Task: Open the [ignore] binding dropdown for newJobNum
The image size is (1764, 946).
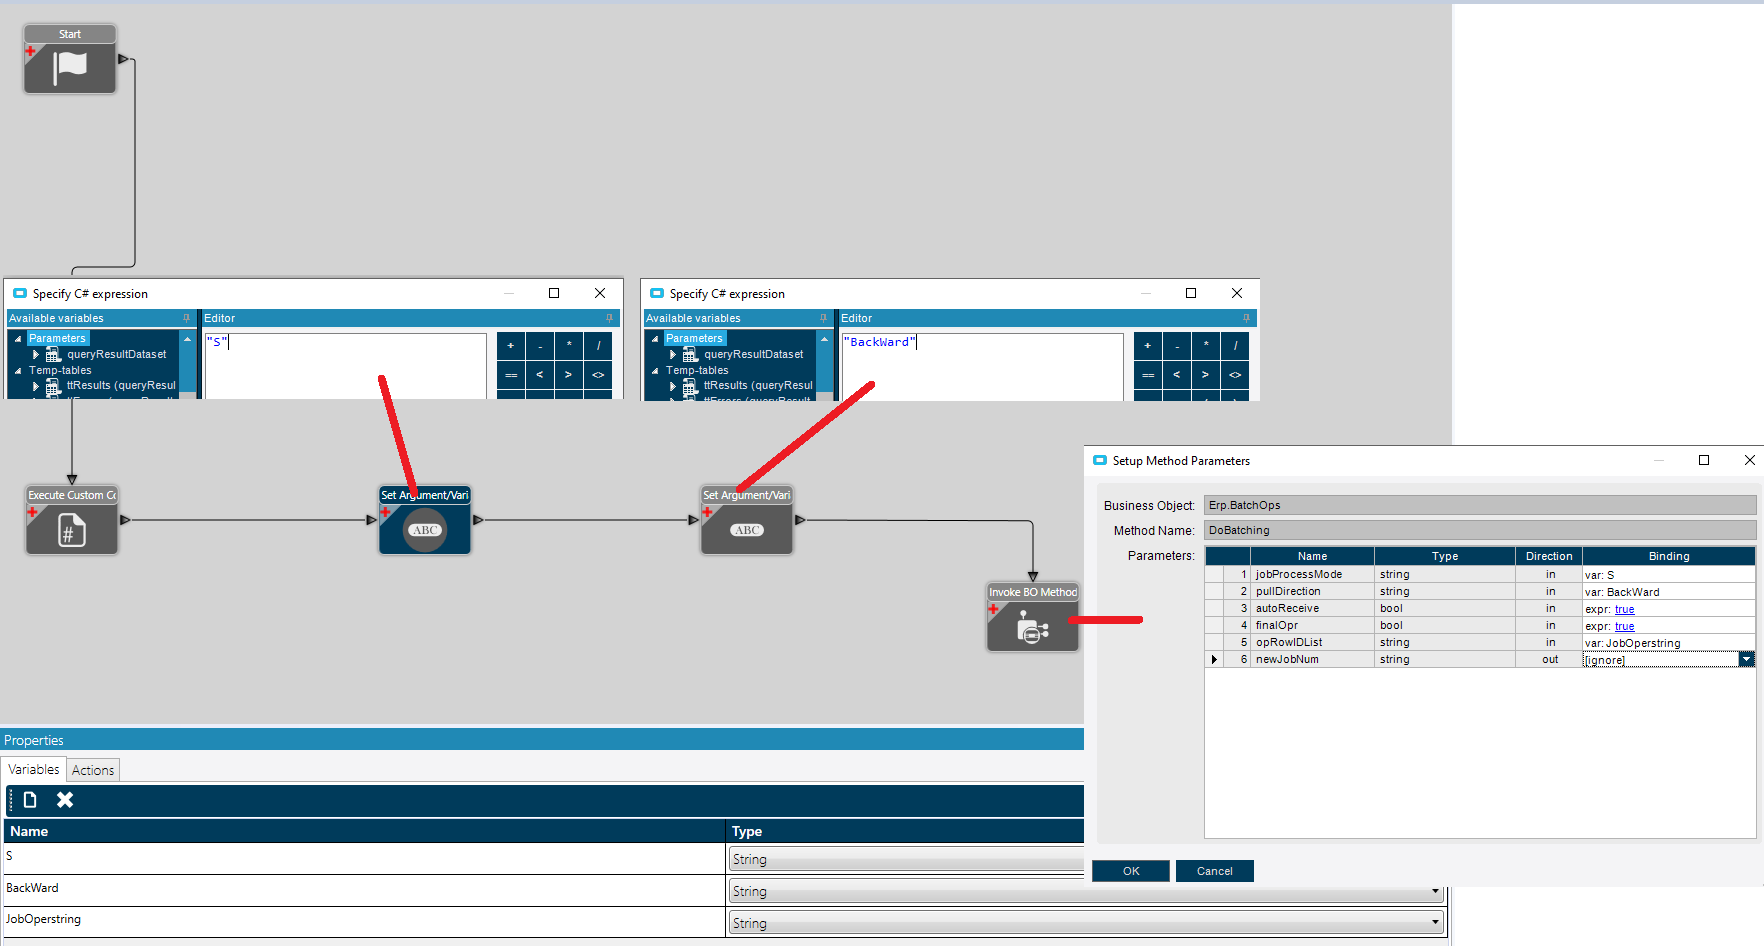Action: click(1746, 659)
